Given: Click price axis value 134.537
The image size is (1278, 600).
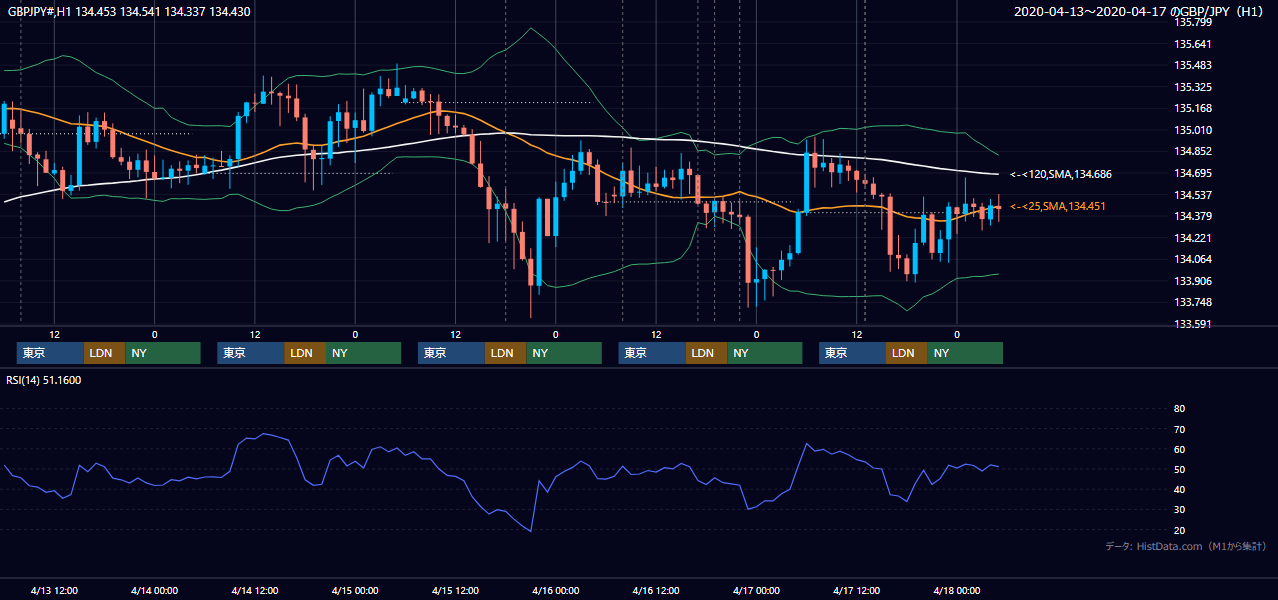Looking at the screenshot, I should (1193, 195).
